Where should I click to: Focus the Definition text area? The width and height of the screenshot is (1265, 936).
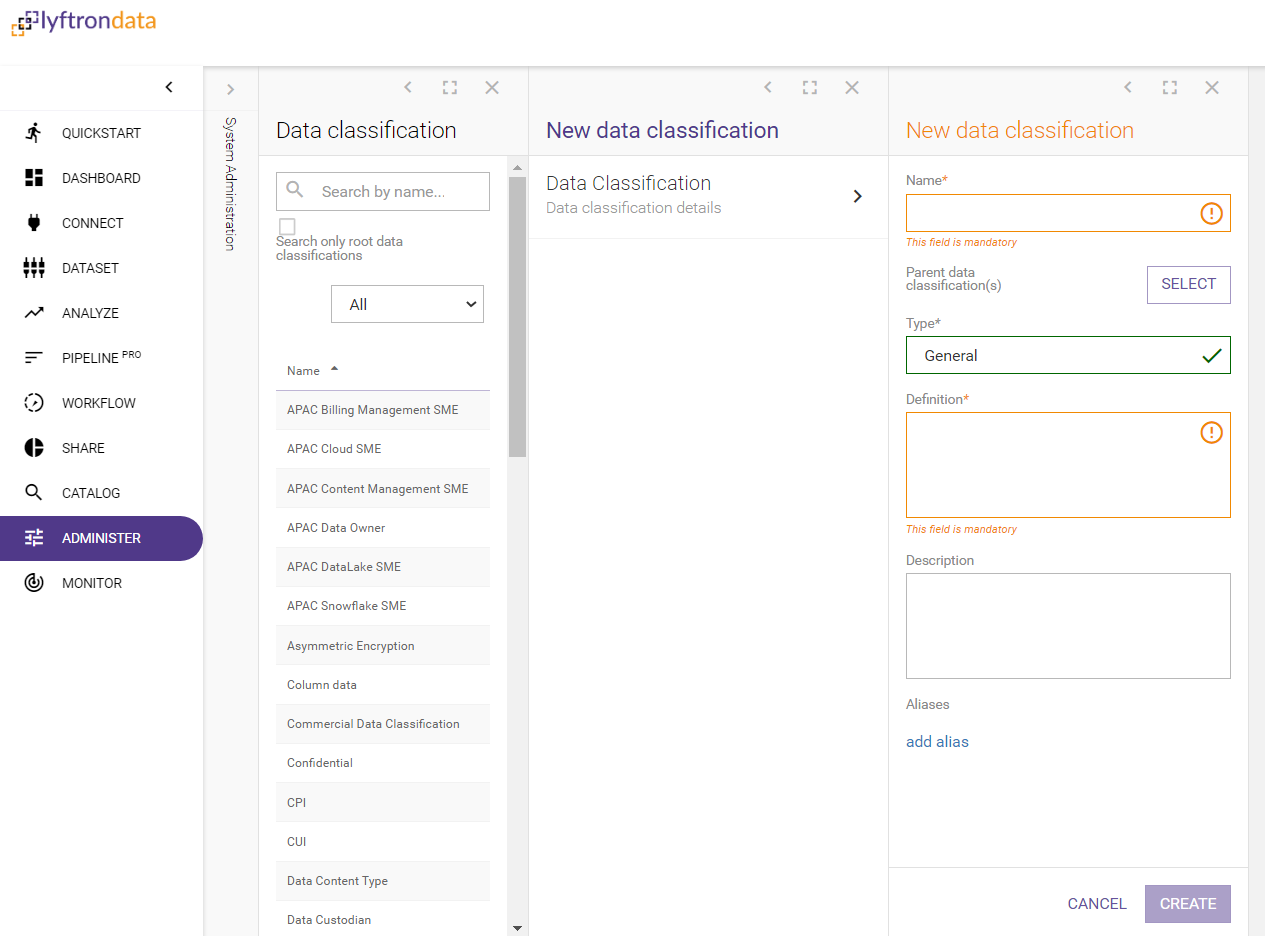pyautogui.click(x=1068, y=465)
